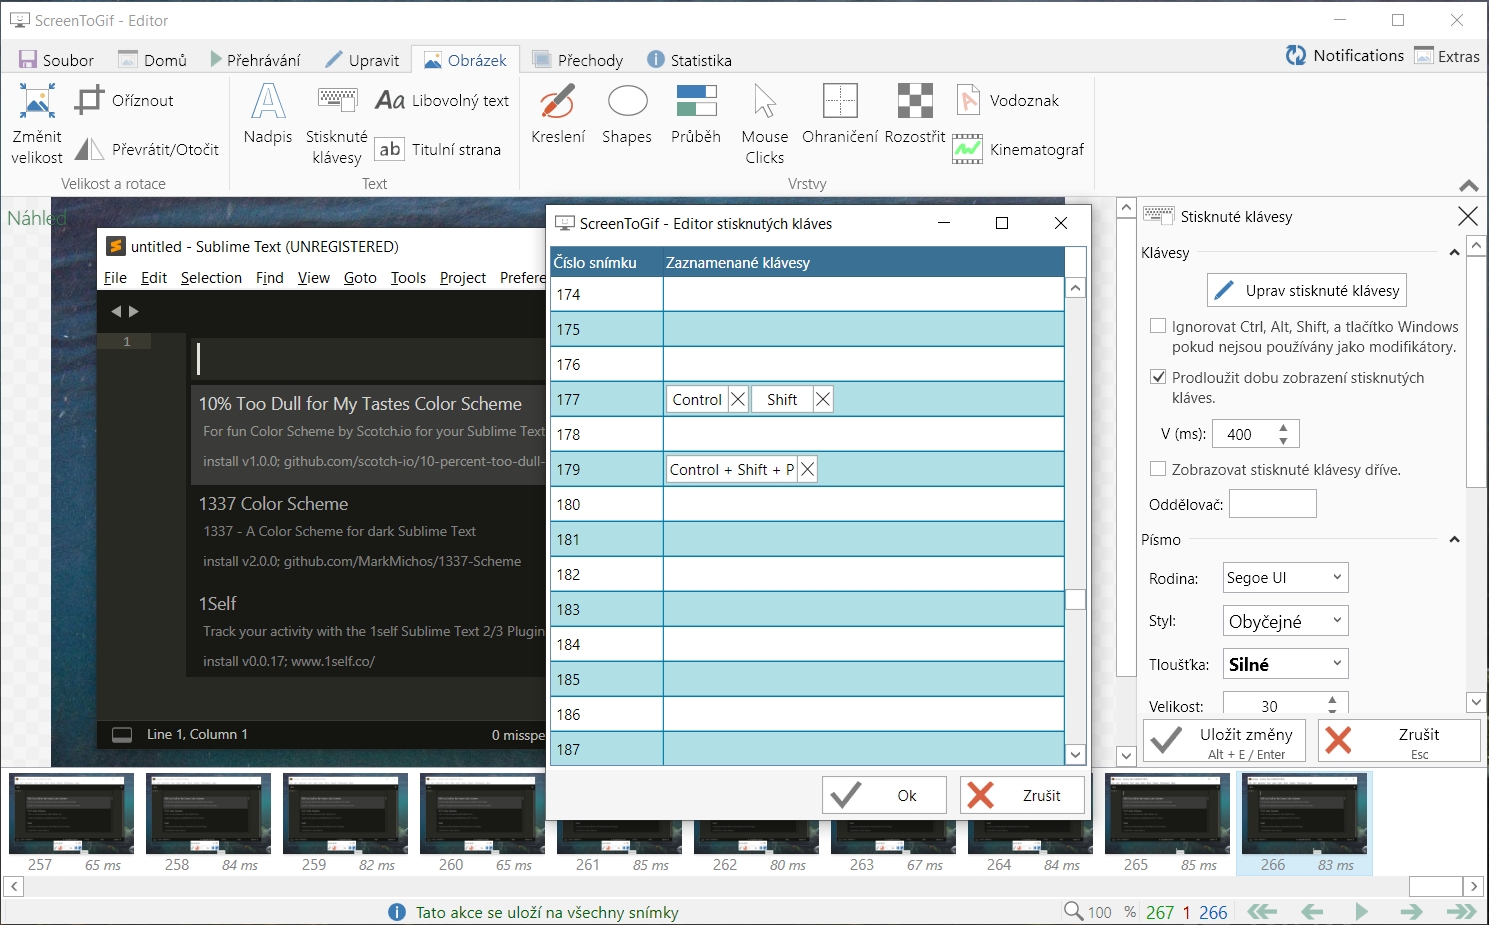1489x925 pixels.
Task: Jump to the last frame
Action: click(x=1461, y=911)
